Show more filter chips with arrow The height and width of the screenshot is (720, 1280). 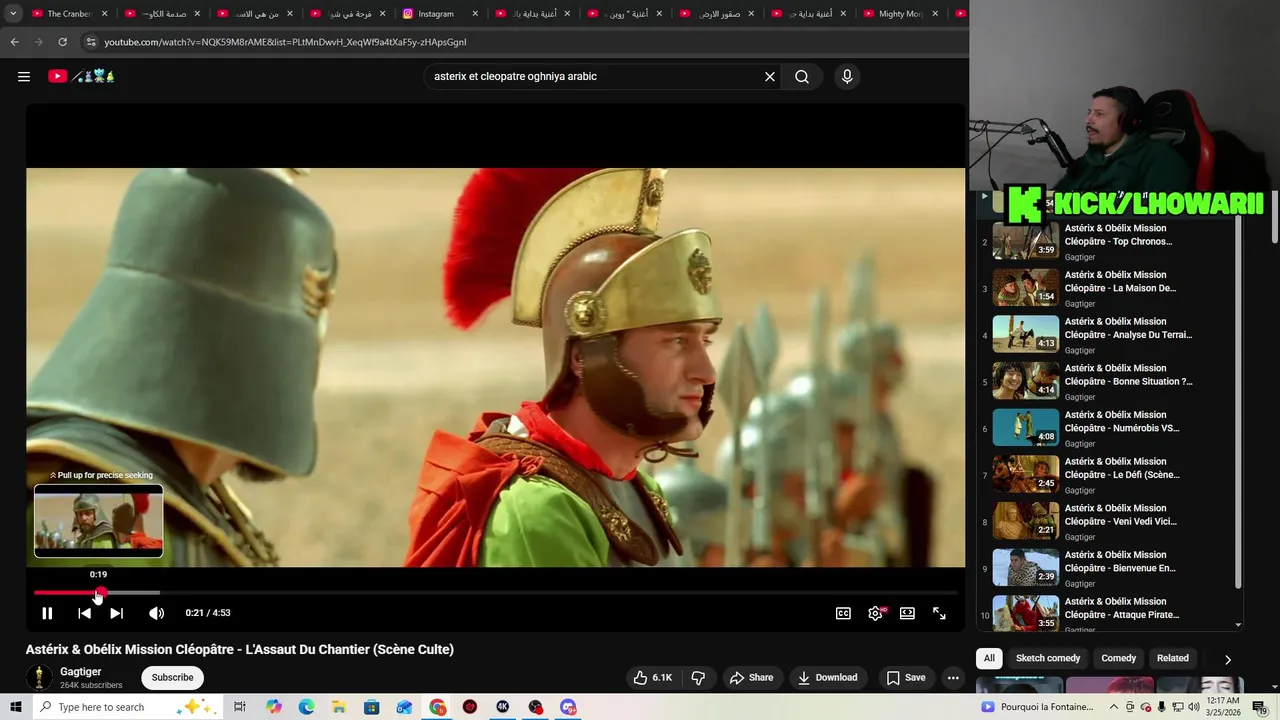(1227, 659)
